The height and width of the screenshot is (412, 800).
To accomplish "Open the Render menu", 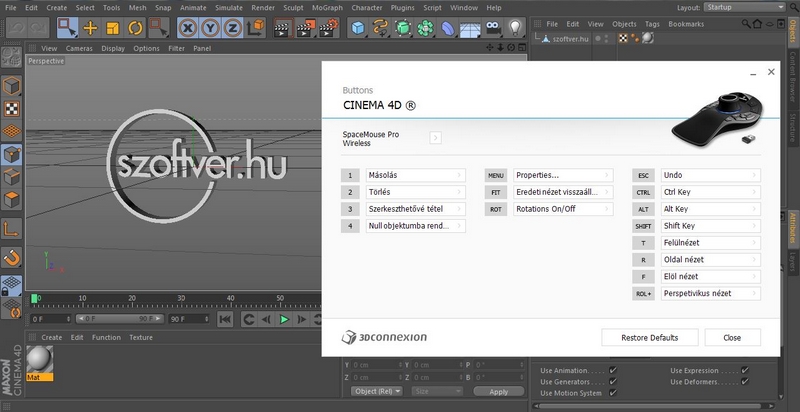I will coord(263,8).
